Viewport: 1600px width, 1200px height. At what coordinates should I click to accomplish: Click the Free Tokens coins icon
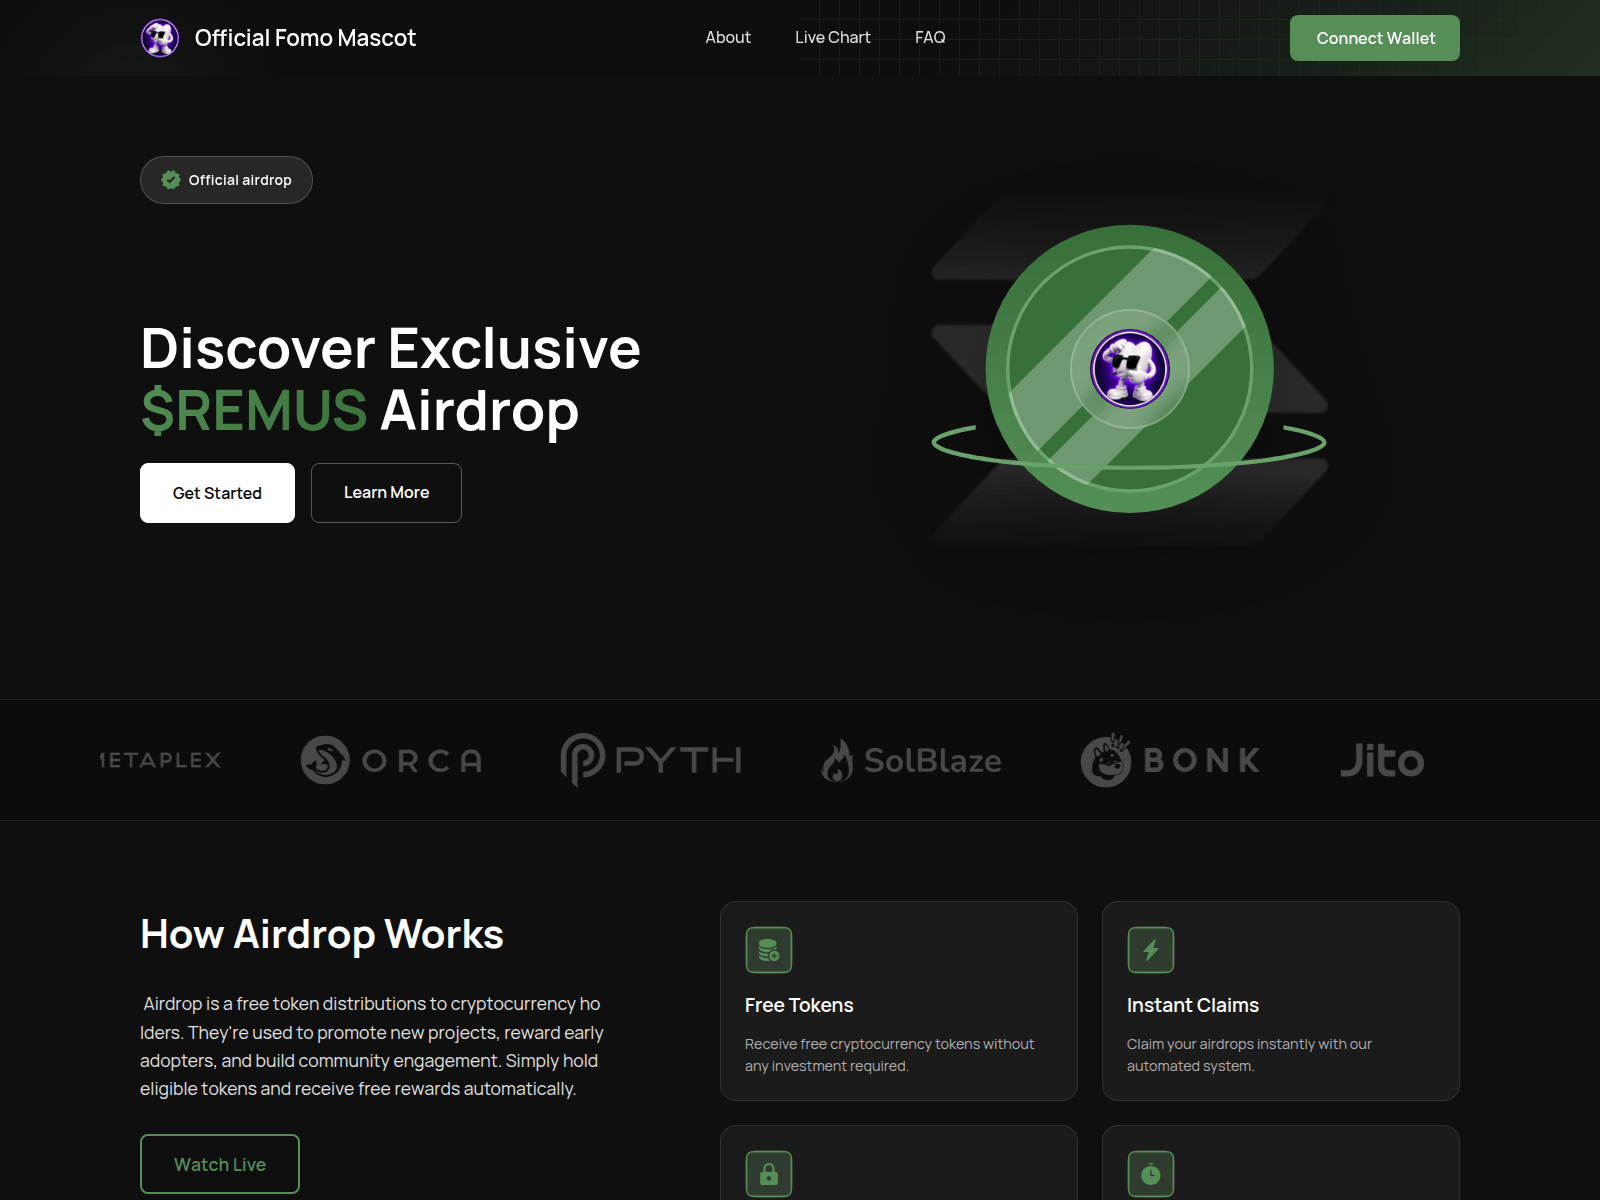769,950
